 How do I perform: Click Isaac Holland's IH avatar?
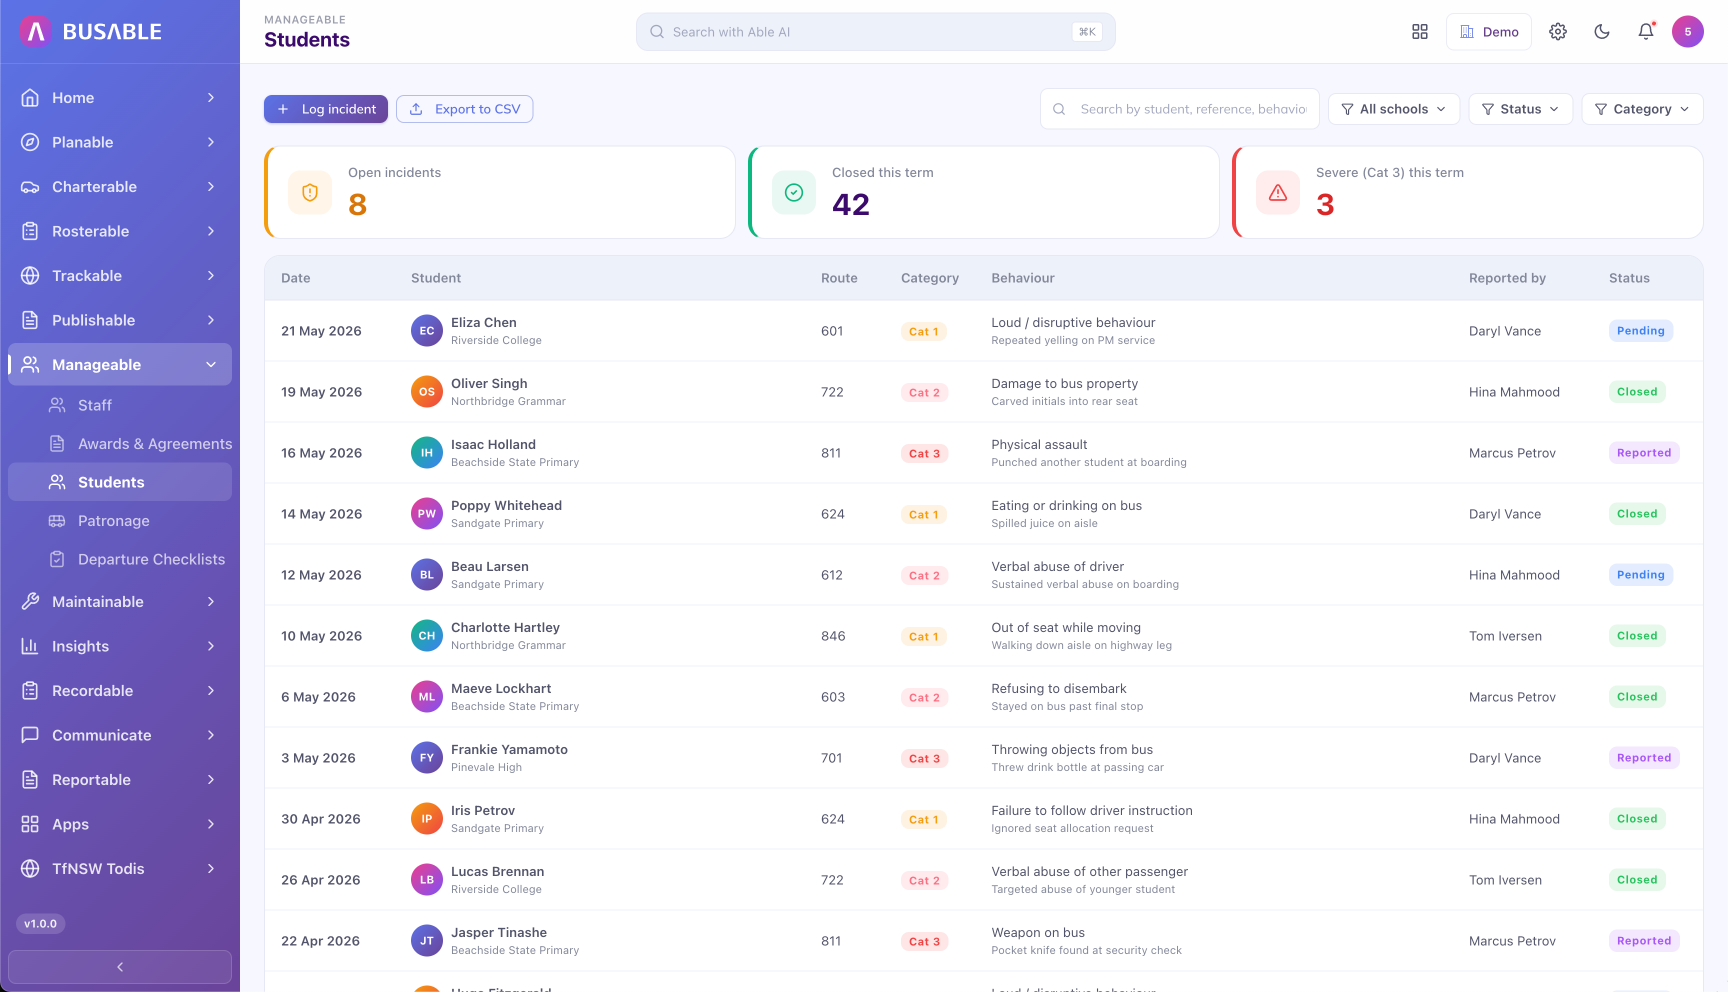pyautogui.click(x=427, y=453)
